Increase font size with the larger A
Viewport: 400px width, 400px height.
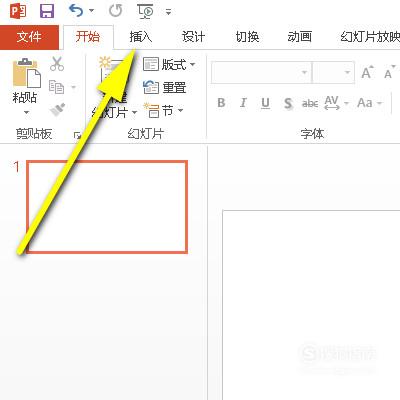click(x=367, y=72)
